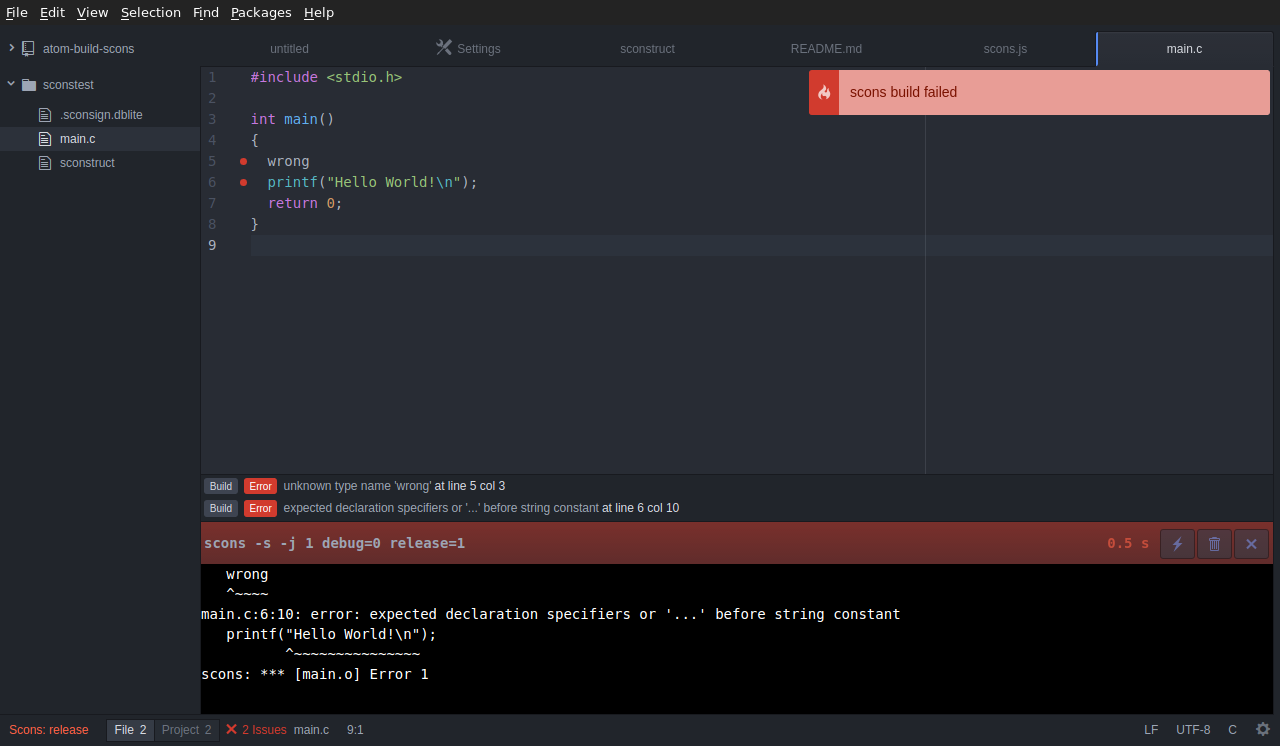The image size is (1280, 746).
Task: Click the main.c:6:10 error output line
Action: [551, 614]
